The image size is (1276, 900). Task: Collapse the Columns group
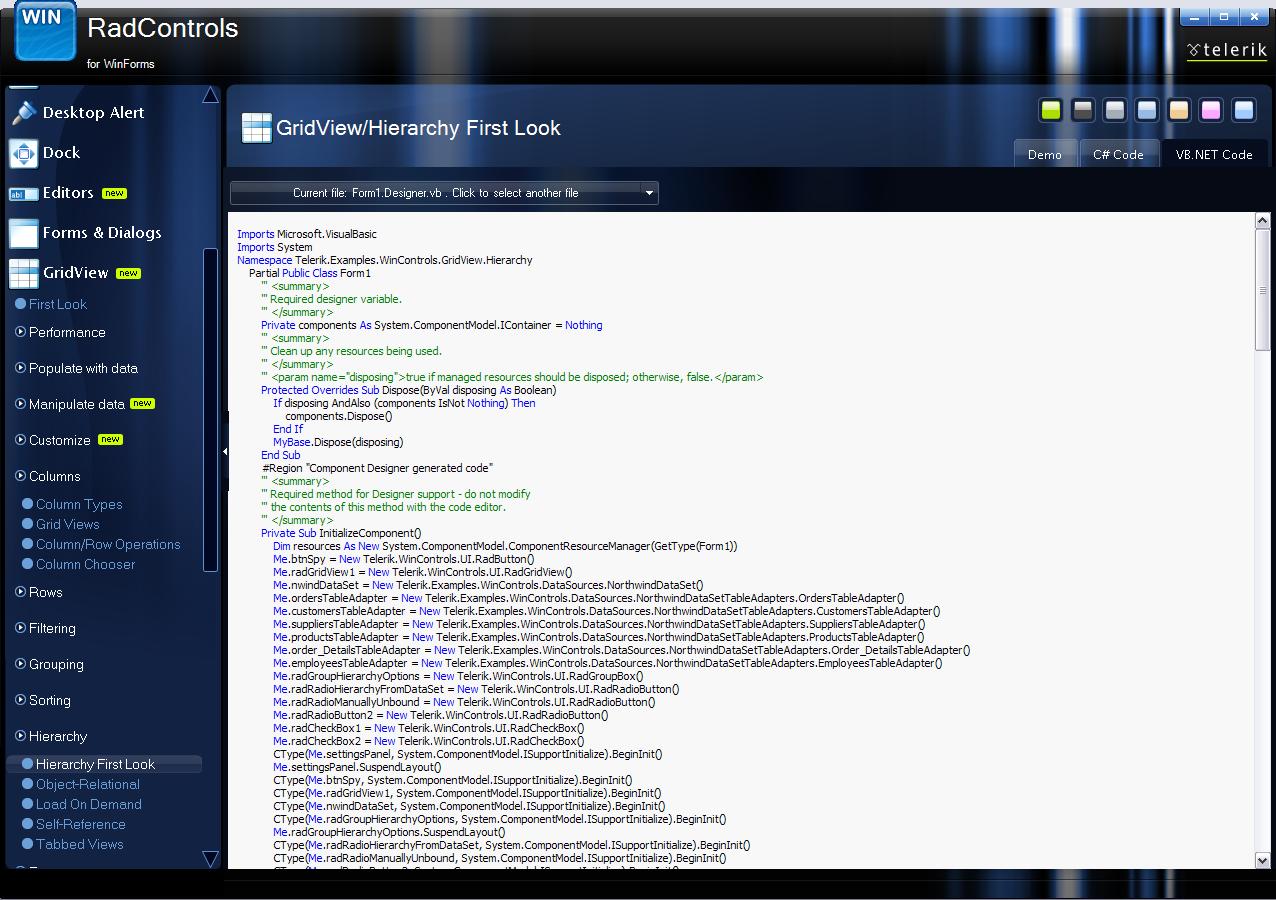click(20, 476)
